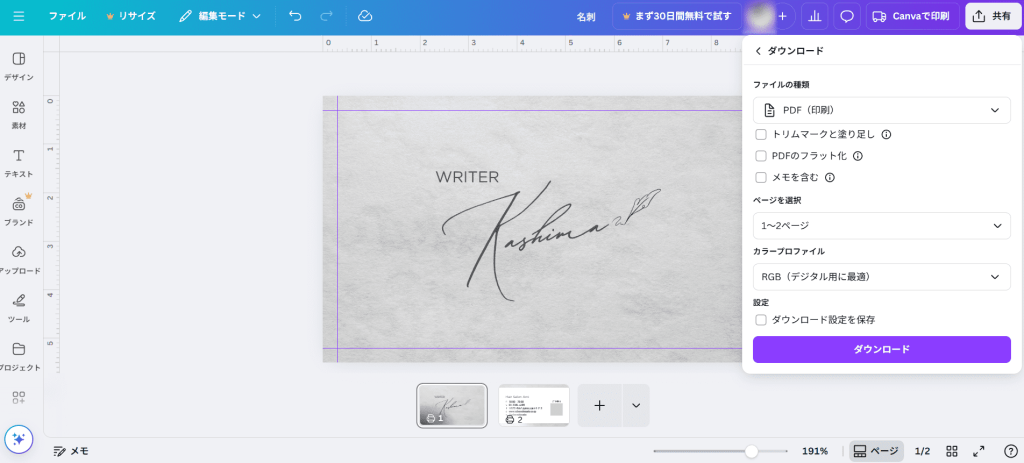
Task: Adjust the zoom slider
Action: point(752,451)
